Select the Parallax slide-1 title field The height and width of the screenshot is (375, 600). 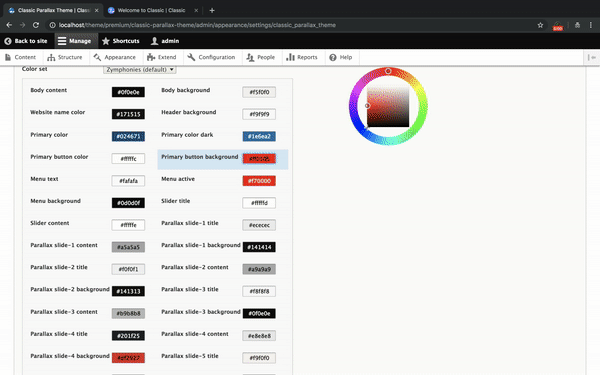point(259,225)
